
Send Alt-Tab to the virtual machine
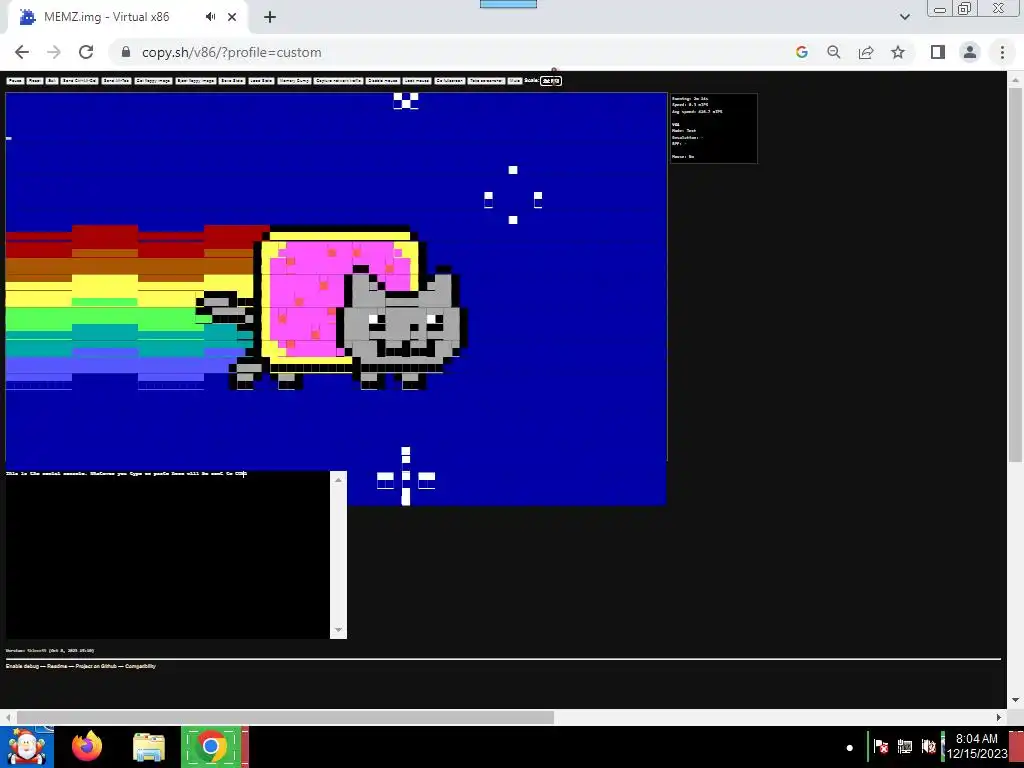pos(116,81)
